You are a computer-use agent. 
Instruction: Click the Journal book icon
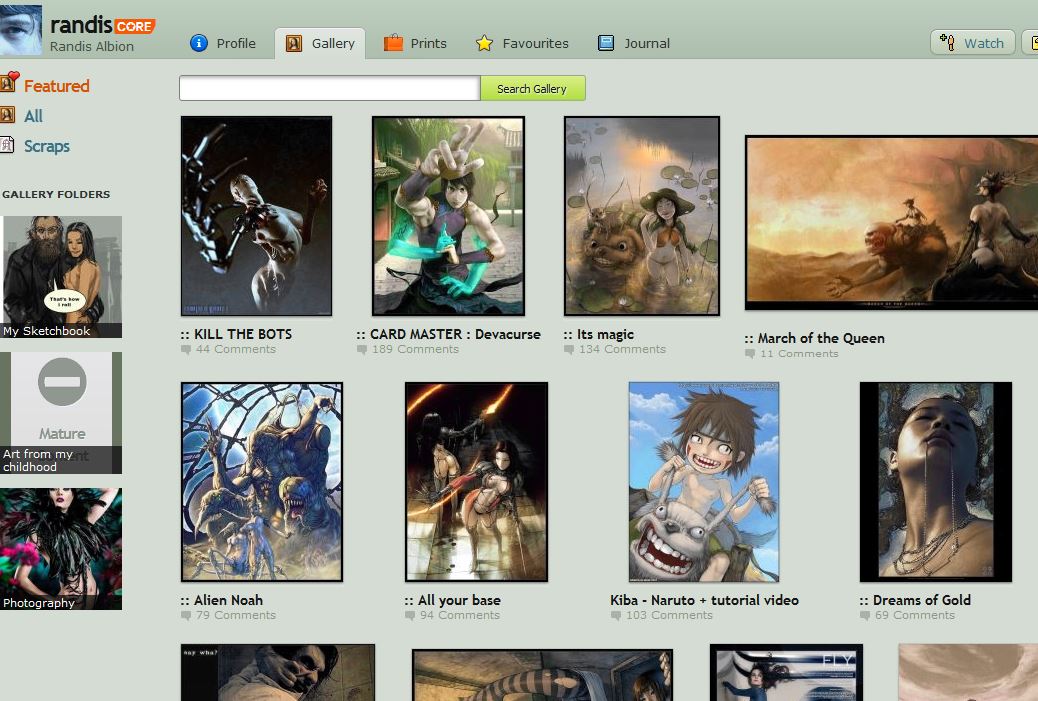[606, 43]
